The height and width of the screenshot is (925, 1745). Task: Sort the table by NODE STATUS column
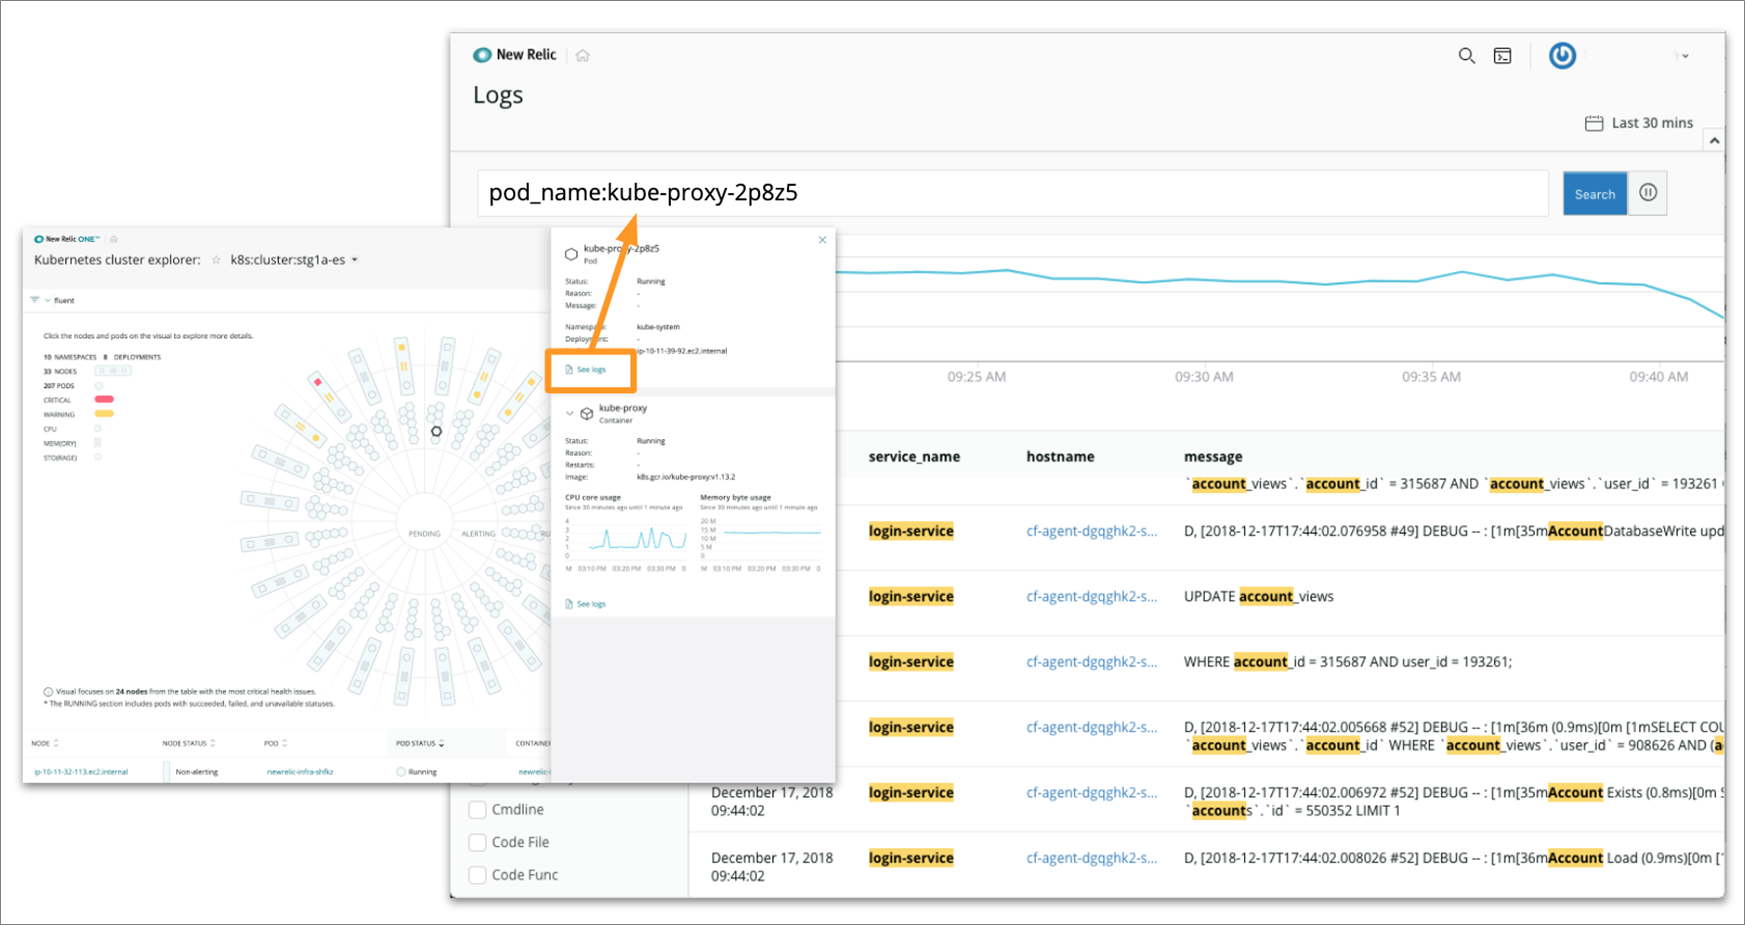click(x=189, y=743)
